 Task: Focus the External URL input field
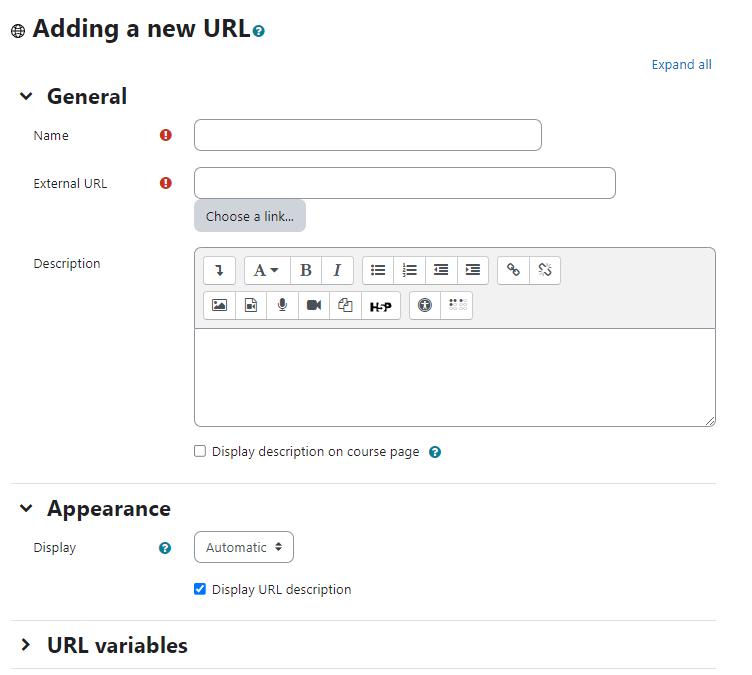coord(405,183)
